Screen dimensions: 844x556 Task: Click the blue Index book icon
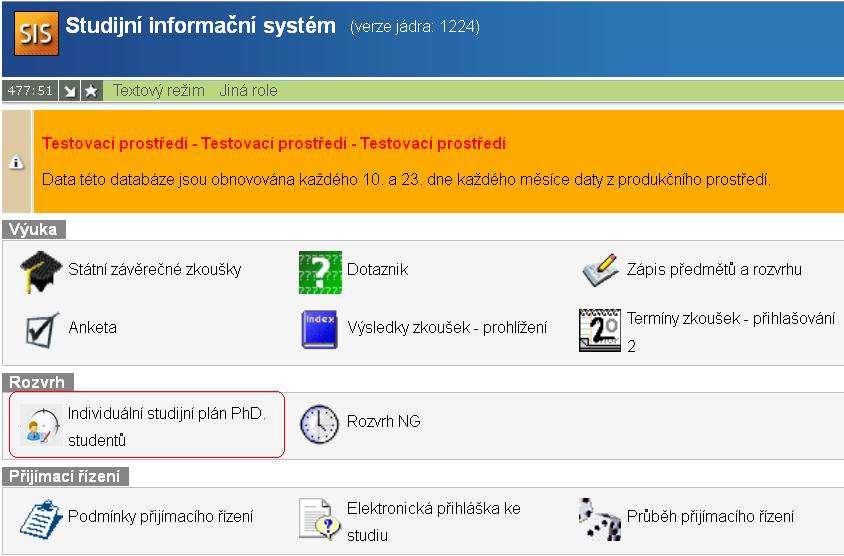click(319, 329)
